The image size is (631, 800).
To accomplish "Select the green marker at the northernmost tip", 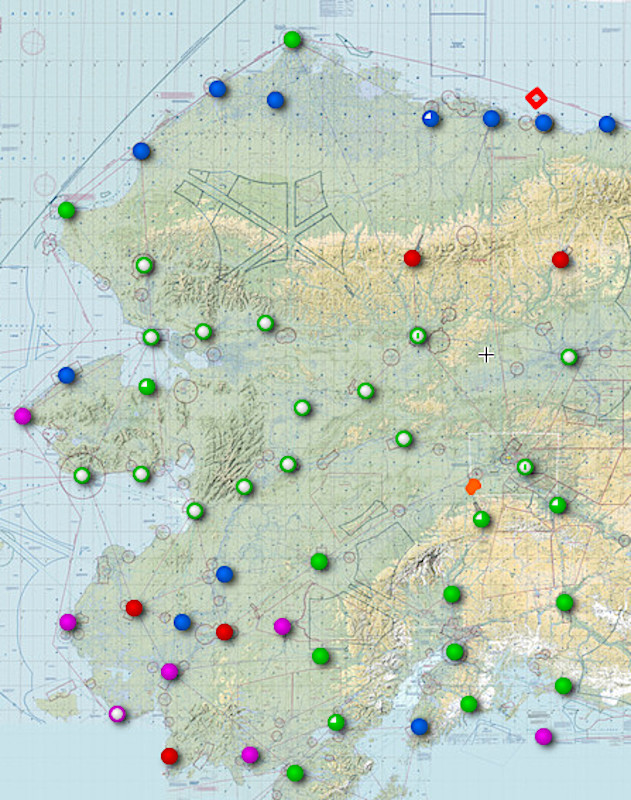I will point(292,40).
